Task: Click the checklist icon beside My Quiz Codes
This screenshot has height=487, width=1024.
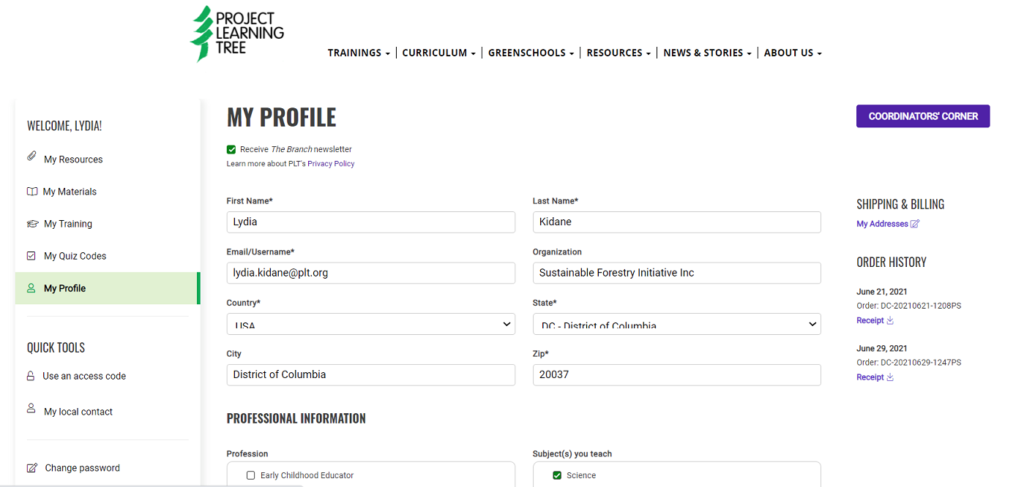Action: tap(32, 256)
